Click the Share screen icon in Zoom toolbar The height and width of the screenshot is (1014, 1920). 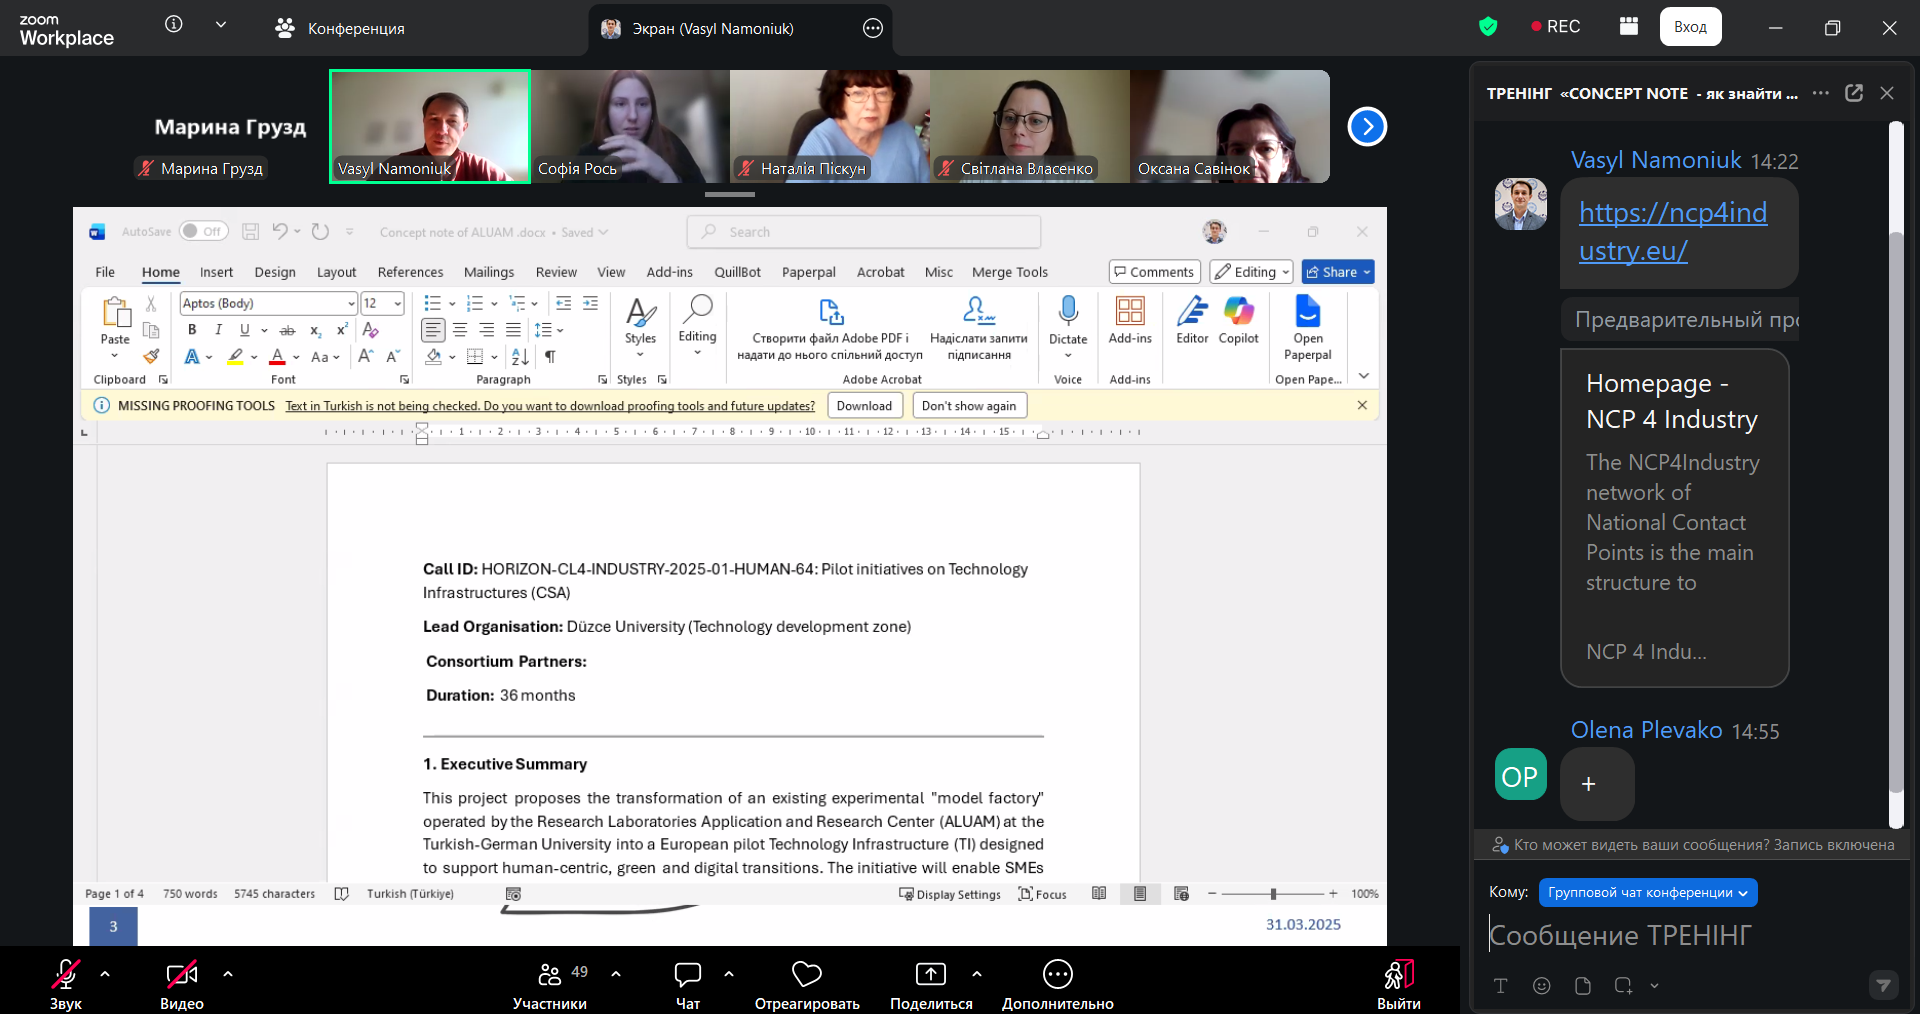click(x=930, y=974)
